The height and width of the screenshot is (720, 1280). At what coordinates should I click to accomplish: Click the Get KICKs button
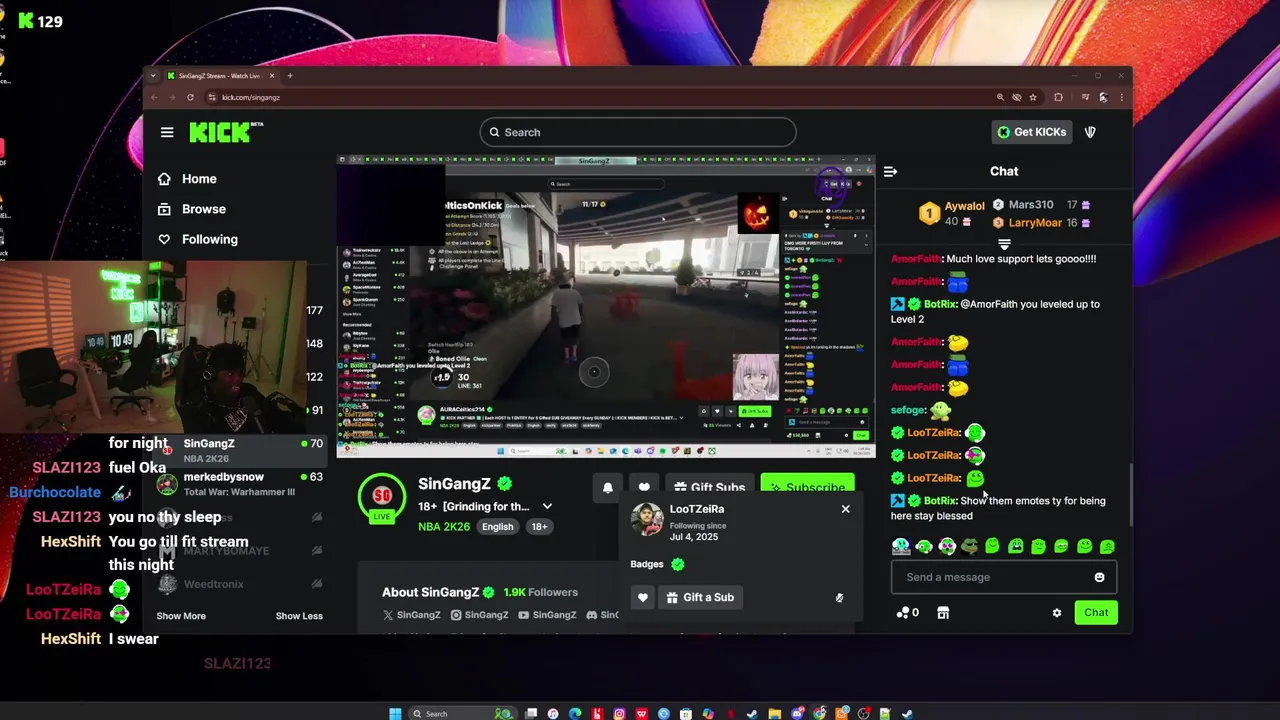[x=1032, y=132]
